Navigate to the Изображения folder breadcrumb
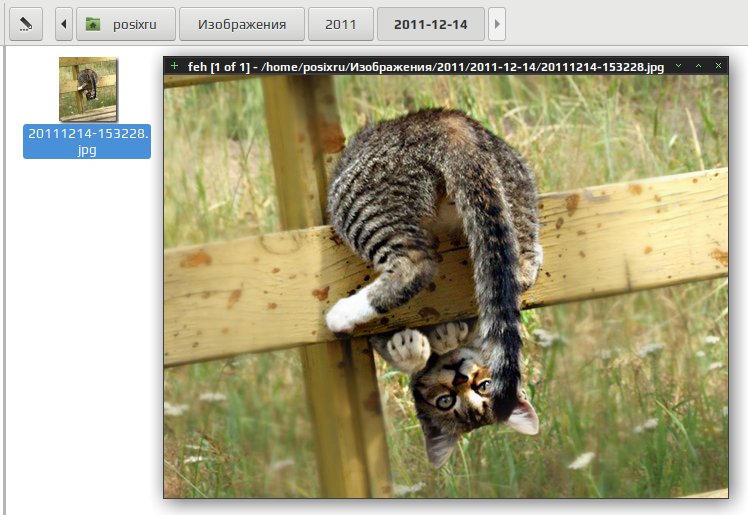The image size is (748, 515). (242, 24)
